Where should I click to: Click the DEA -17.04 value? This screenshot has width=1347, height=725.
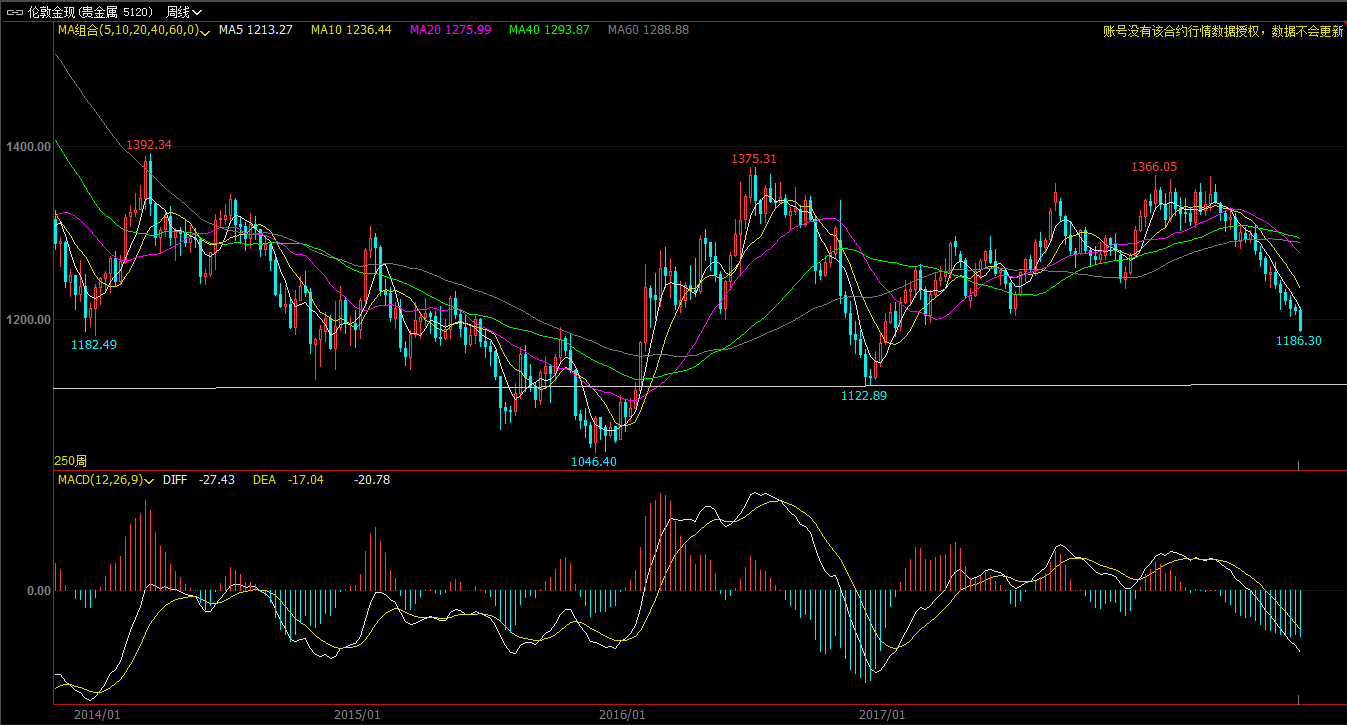pos(288,480)
